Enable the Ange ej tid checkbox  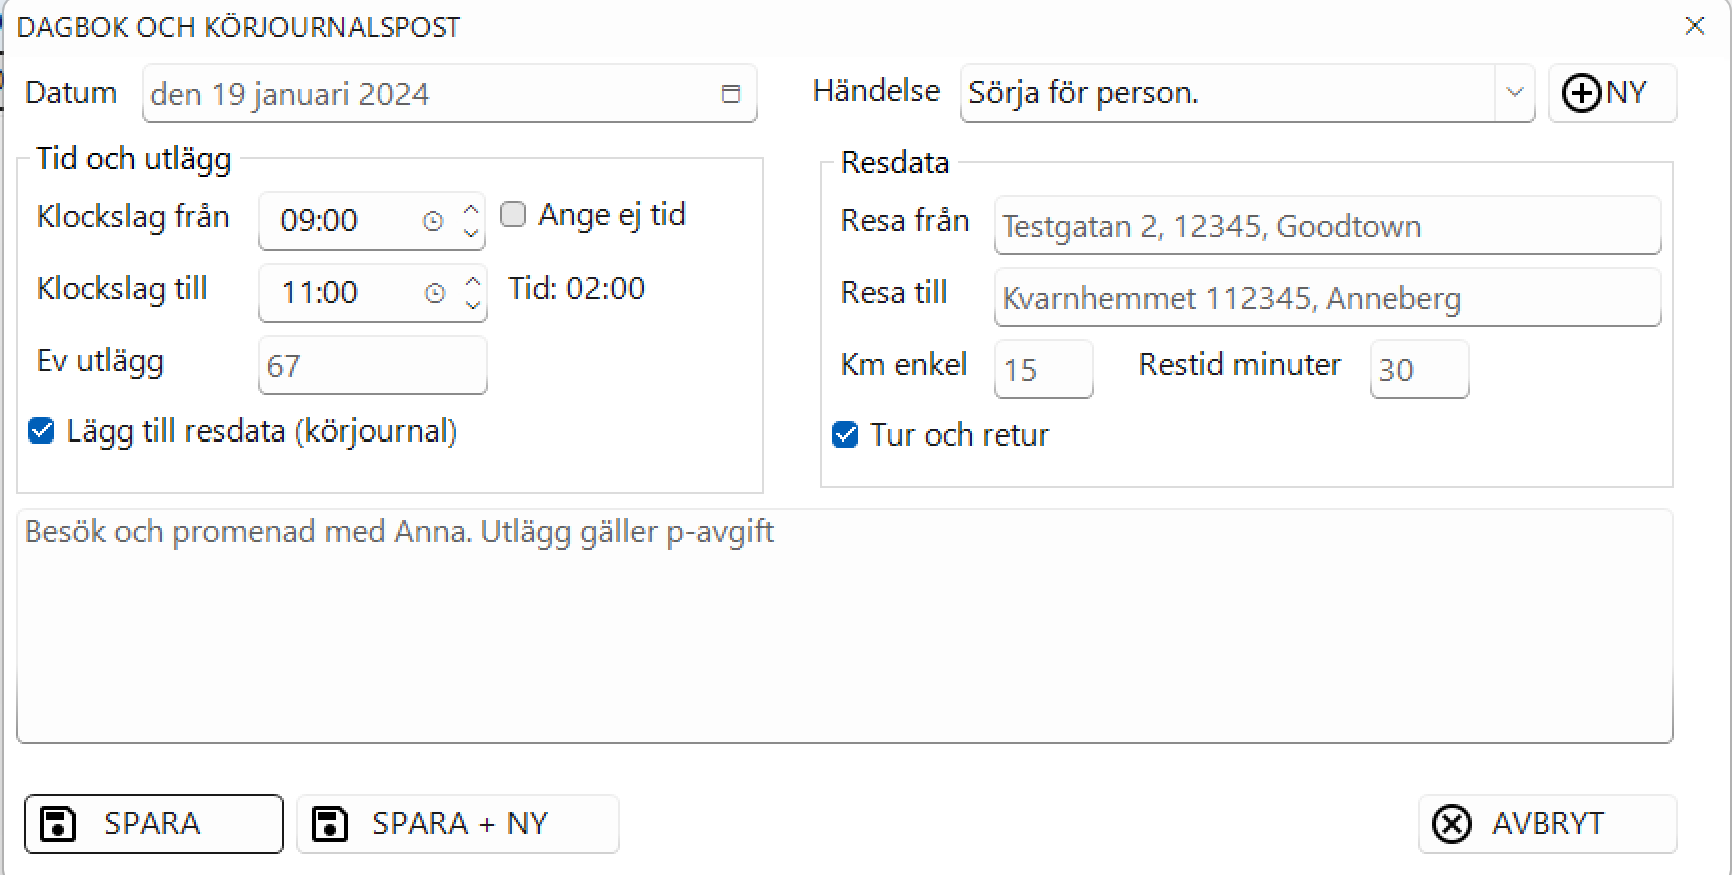click(x=513, y=215)
